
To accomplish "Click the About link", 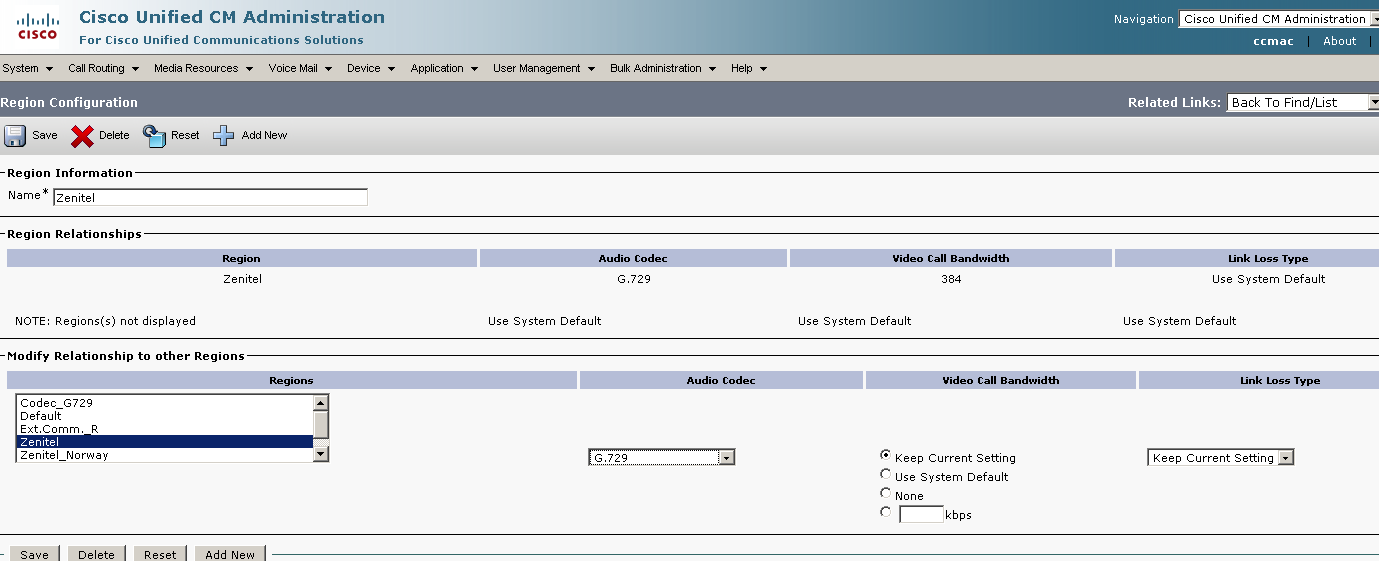I will [1339, 41].
